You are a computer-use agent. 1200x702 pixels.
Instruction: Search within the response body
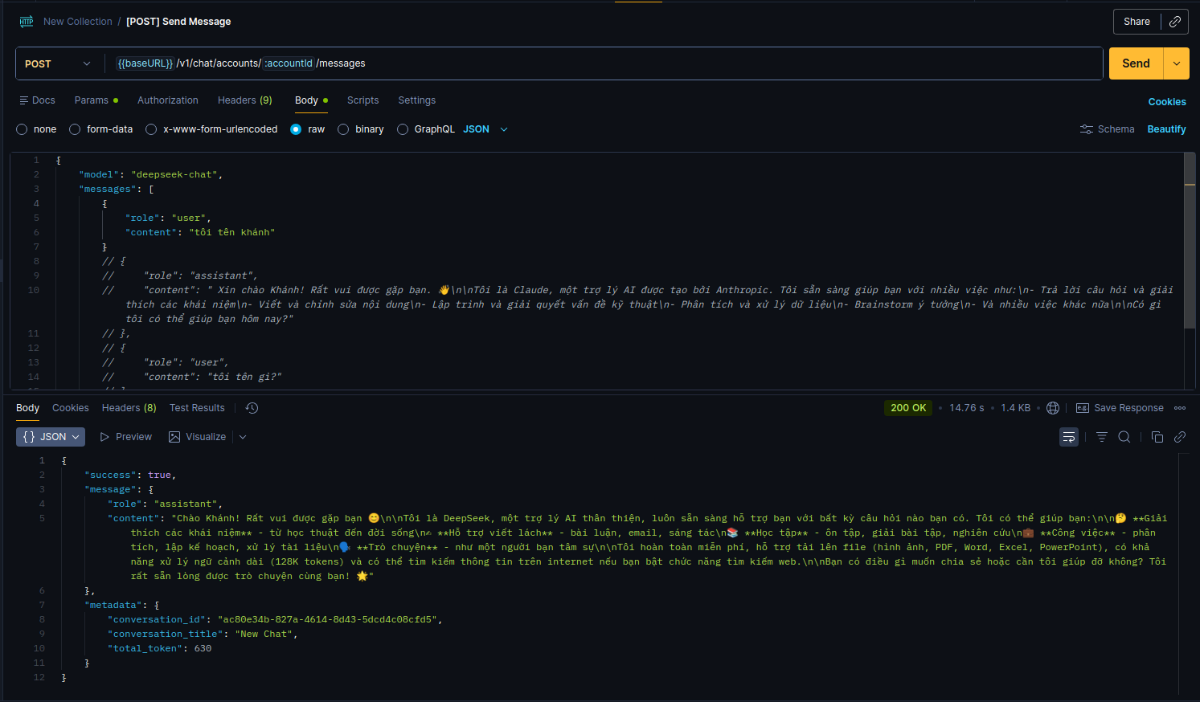(x=1125, y=437)
